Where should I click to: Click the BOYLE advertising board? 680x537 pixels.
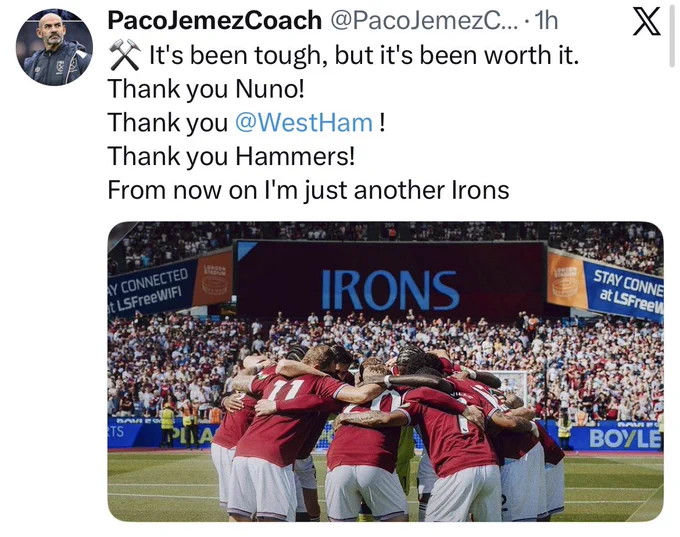click(x=624, y=439)
